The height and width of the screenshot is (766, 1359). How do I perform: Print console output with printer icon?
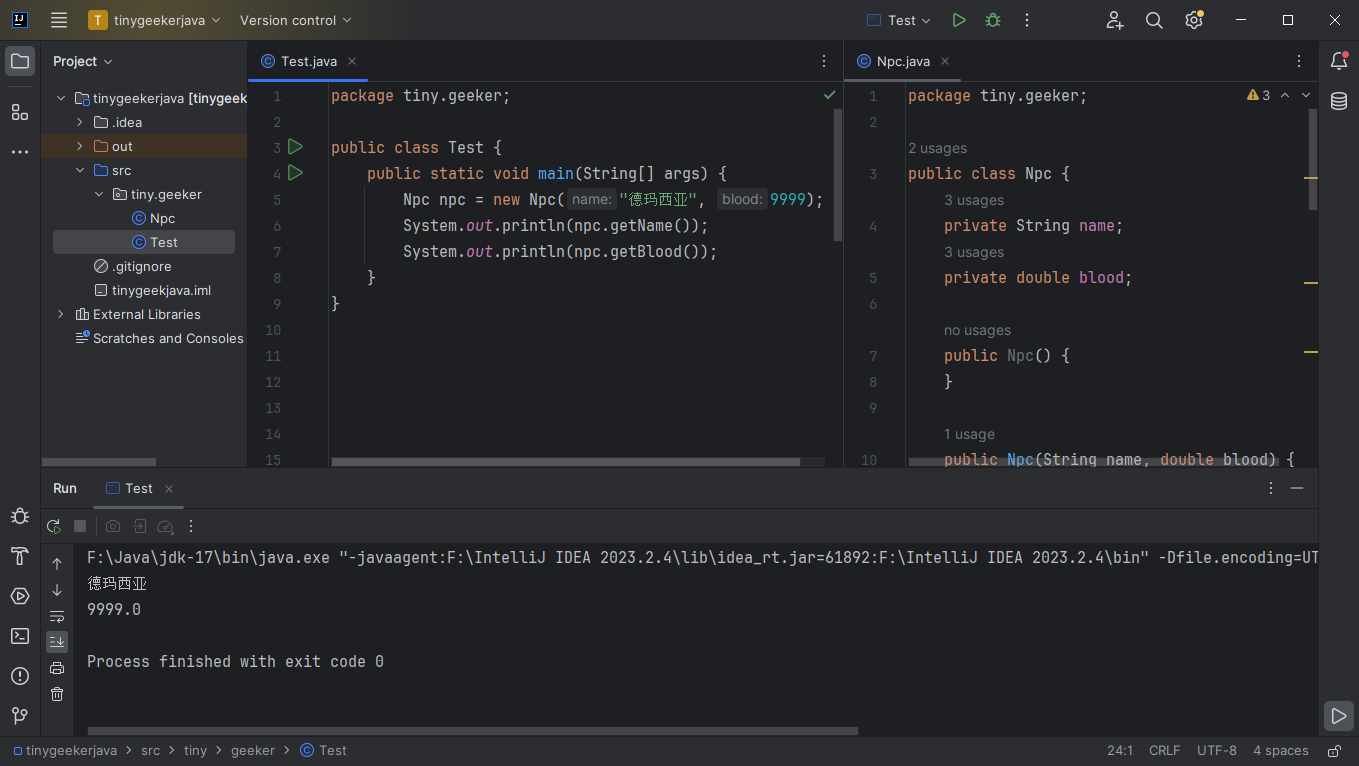tap(57, 668)
